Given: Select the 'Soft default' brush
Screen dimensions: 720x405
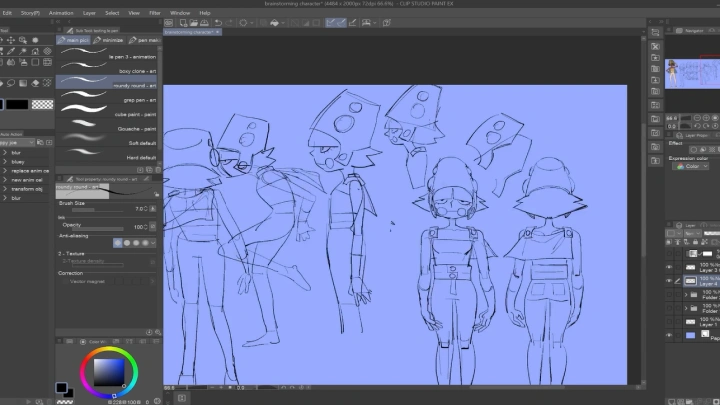Looking at the screenshot, I should (x=107, y=140).
